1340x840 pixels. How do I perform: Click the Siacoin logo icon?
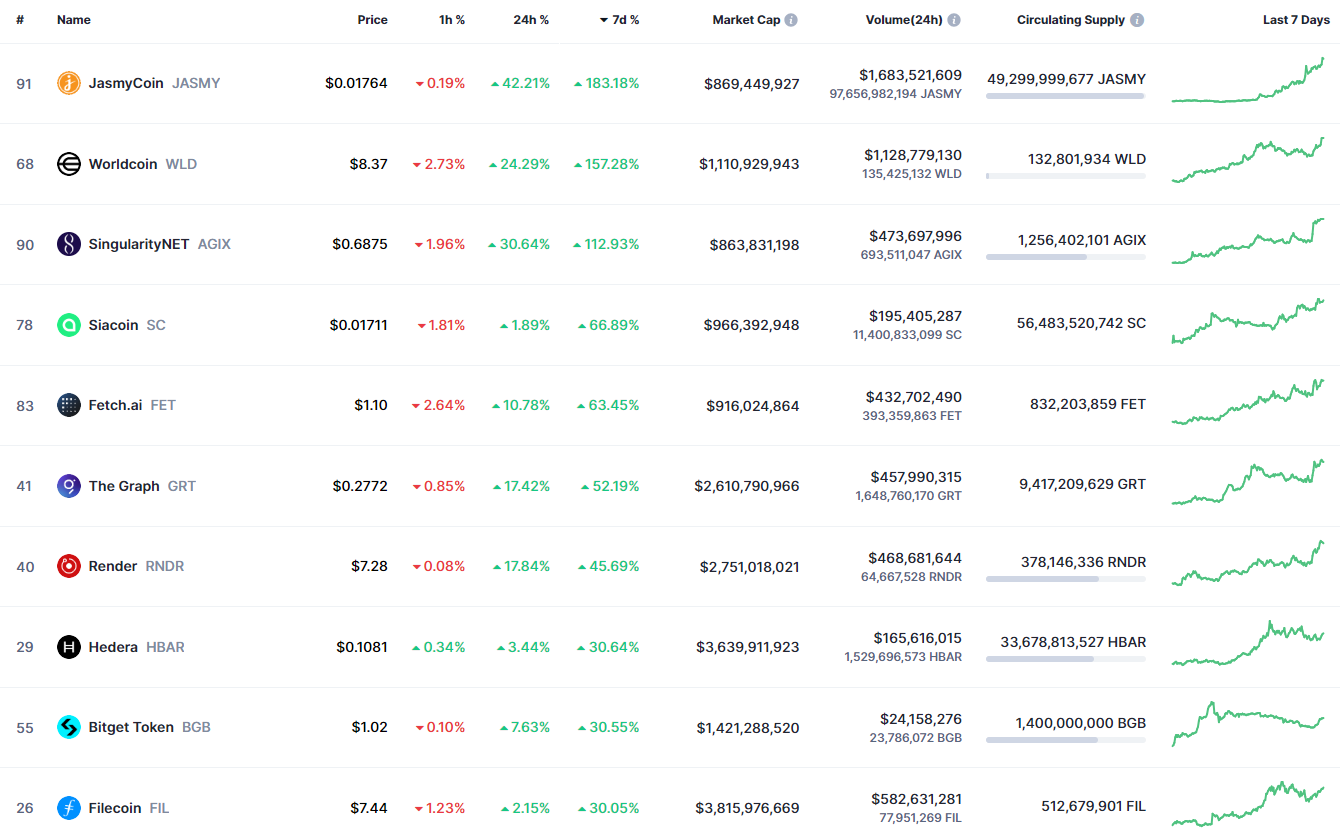69,325
